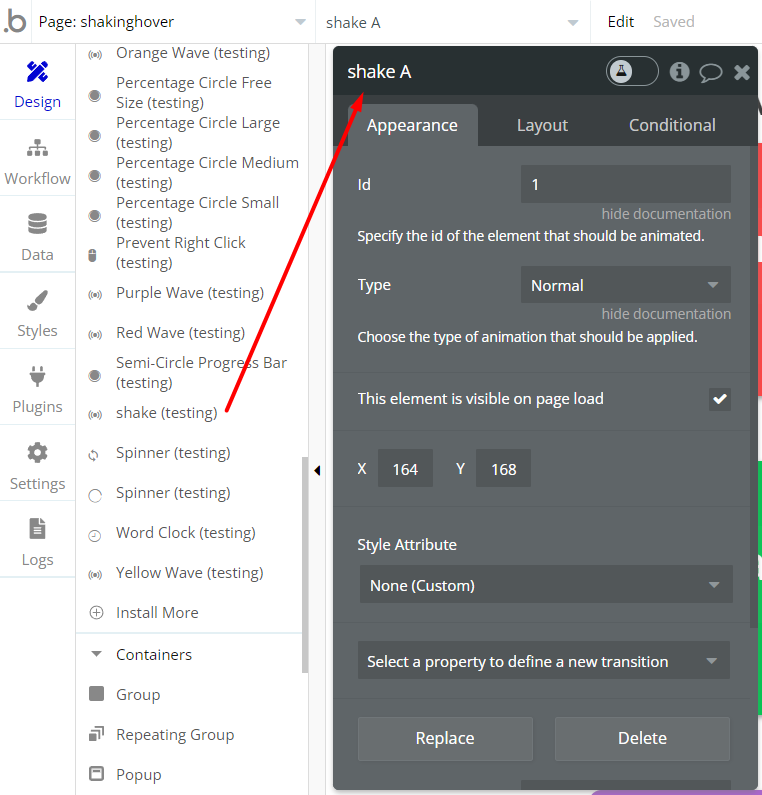Select Orange Wave (testing) element icon
The height and width of the screenshot is (795, 762).
tap(95, 55)
